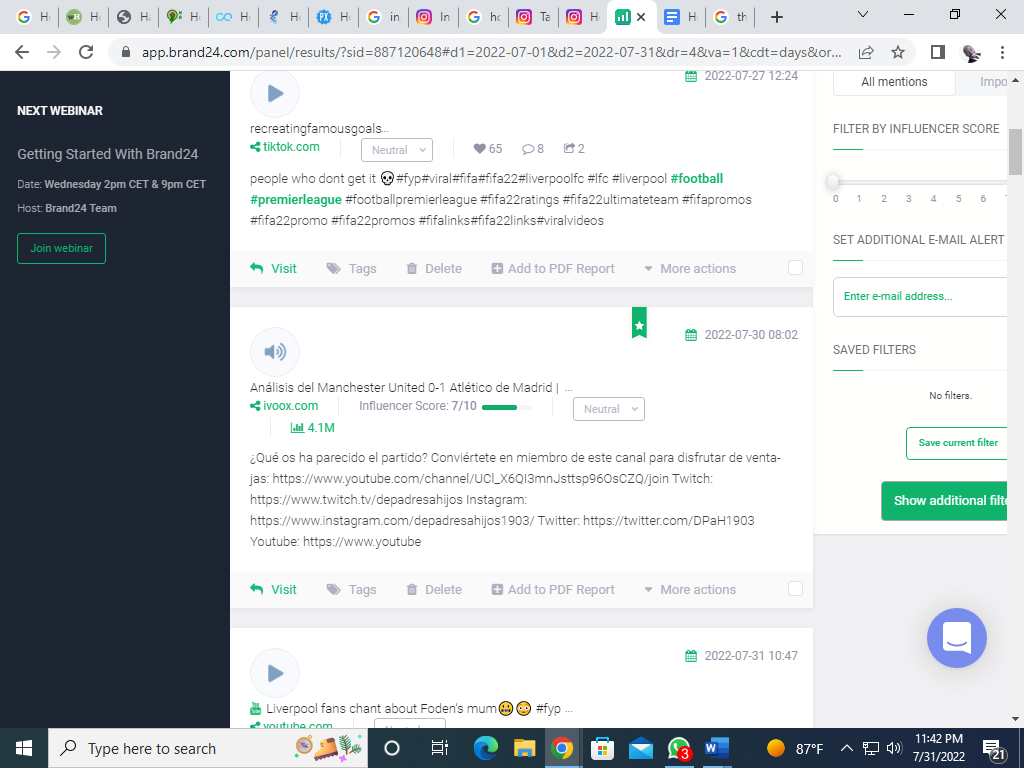Expand More actions for ivoox mention
Viewport: 1024px width, 768px height.
click(x=690, y=589)
